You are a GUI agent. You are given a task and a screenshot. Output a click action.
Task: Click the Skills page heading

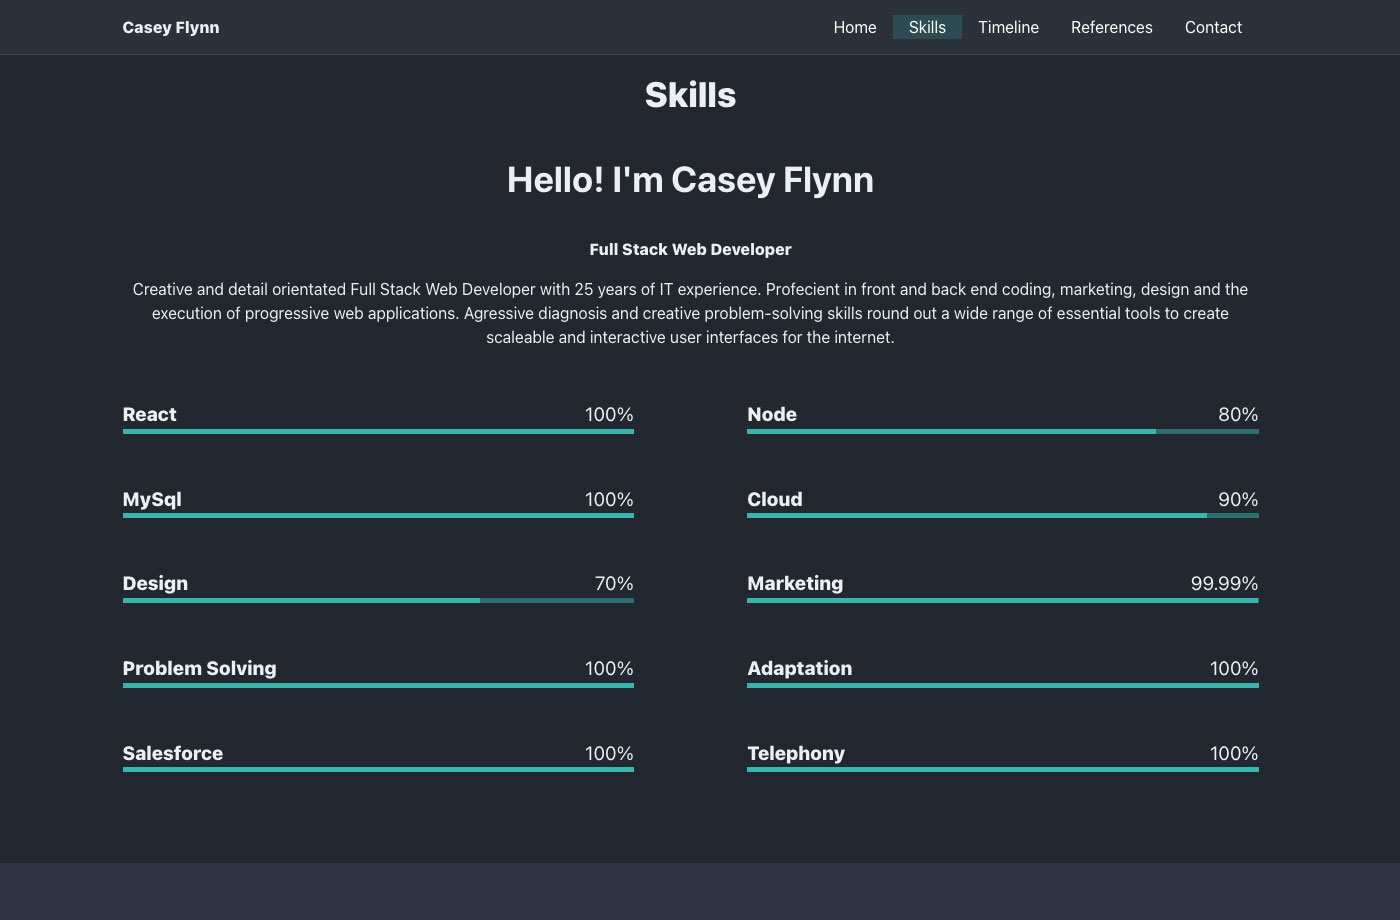click(690, 95)
